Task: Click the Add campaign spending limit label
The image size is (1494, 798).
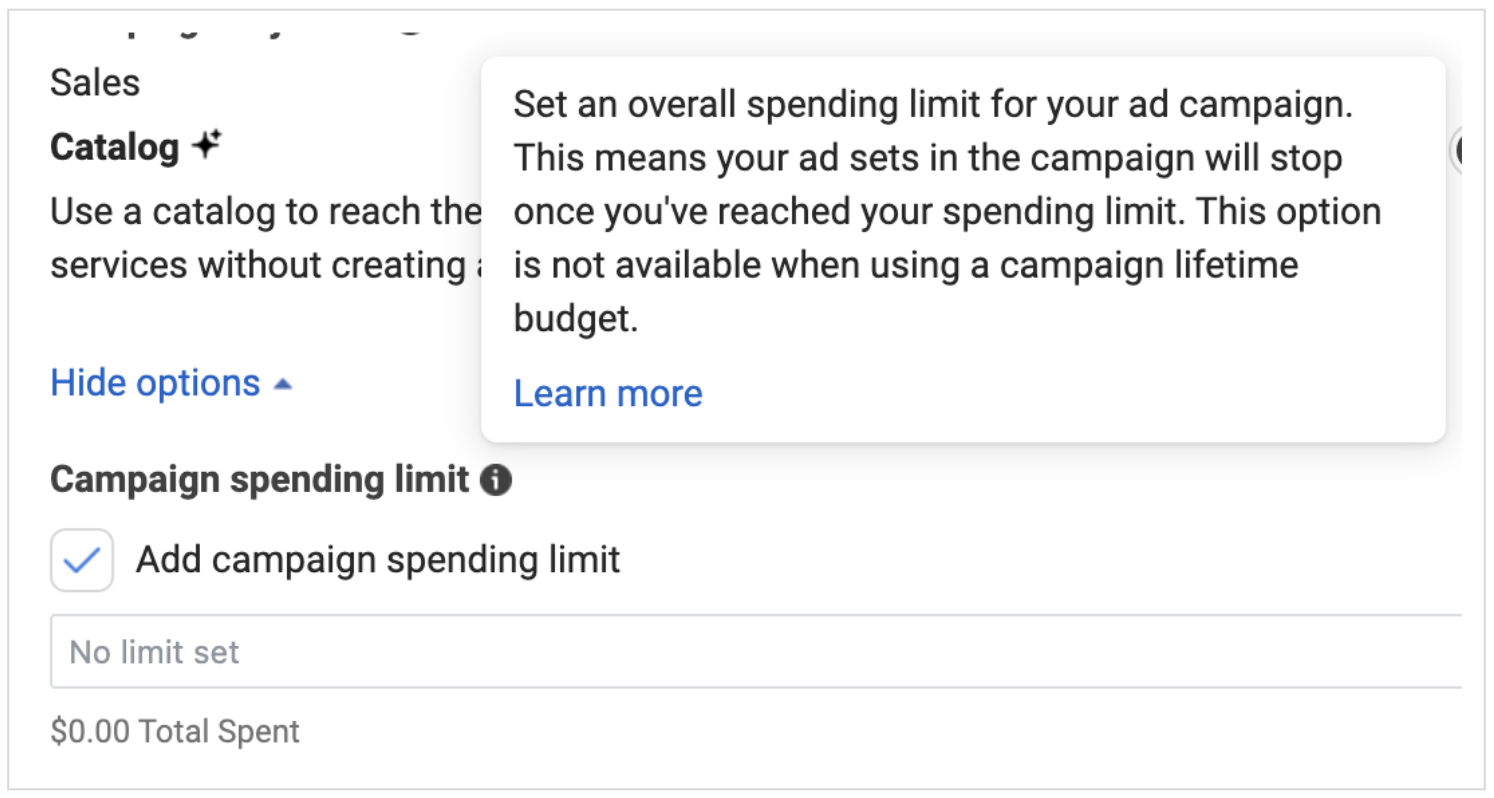Action: tap(378, 559)
